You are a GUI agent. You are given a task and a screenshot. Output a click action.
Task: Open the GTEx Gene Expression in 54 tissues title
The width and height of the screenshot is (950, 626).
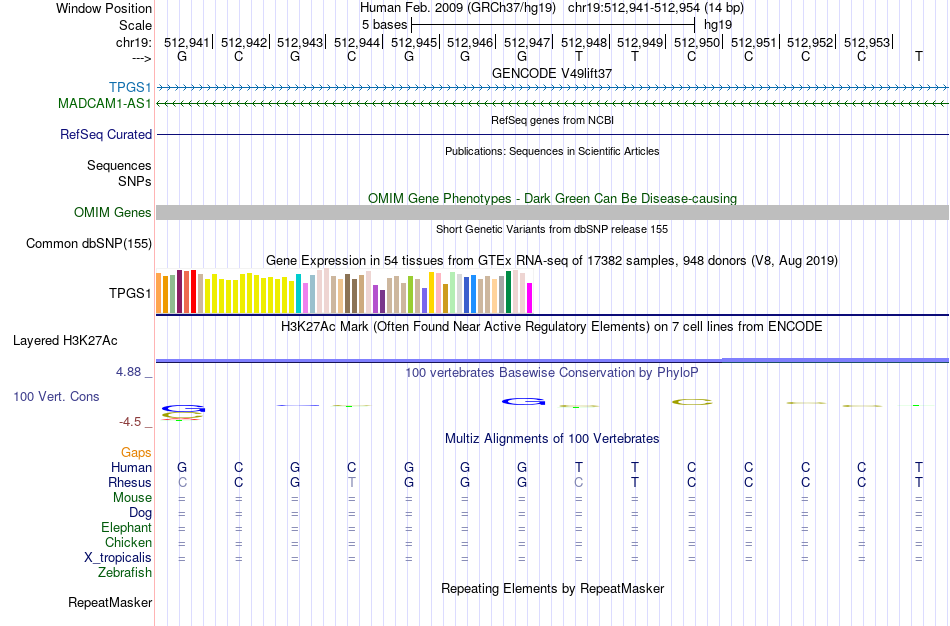click(x=552, y=261)
